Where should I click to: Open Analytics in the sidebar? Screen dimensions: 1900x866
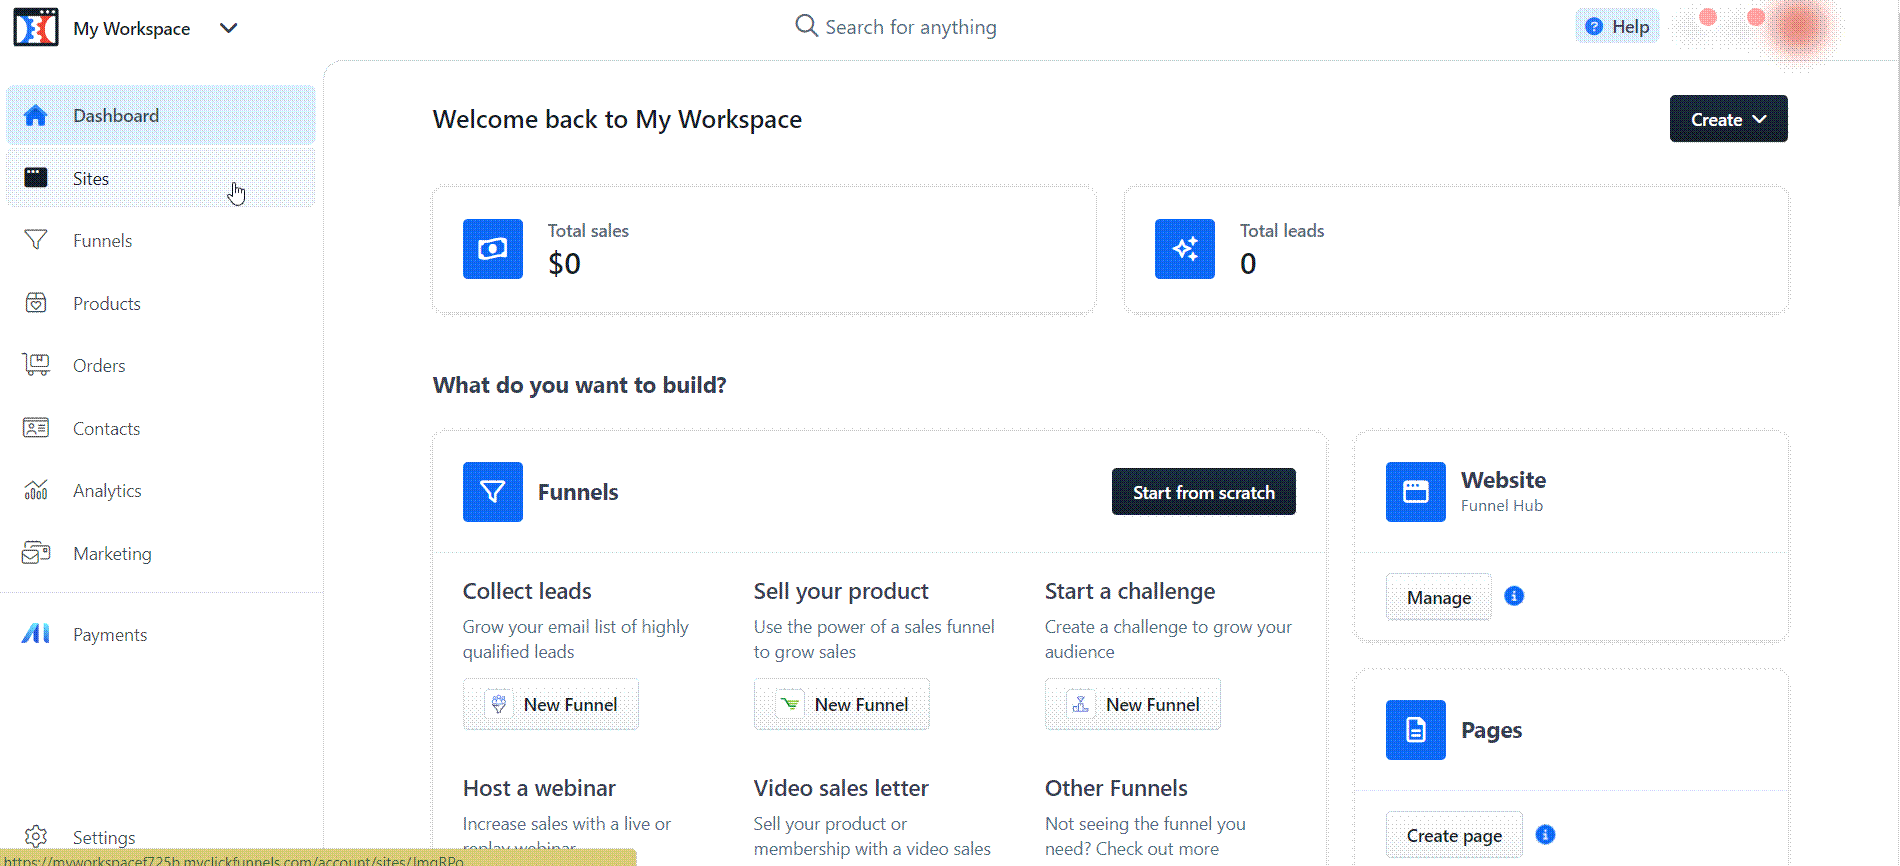tap(161, 490)
